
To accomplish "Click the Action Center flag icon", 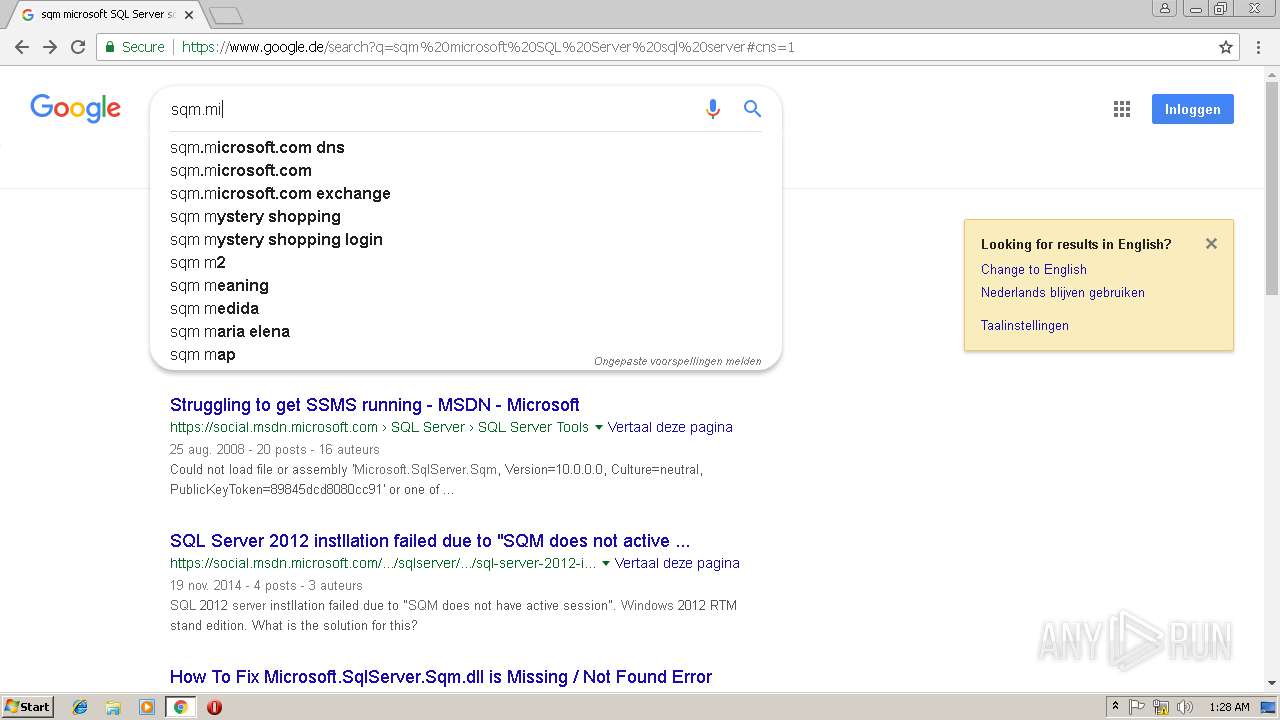I will tap(1137, 707).
